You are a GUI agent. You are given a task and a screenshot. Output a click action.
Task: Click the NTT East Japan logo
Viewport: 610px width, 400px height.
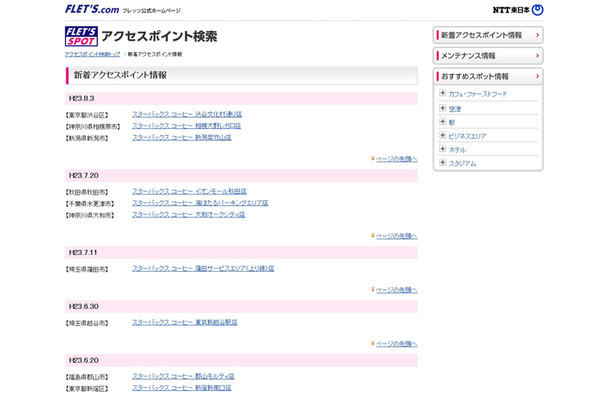coord(518,10)
